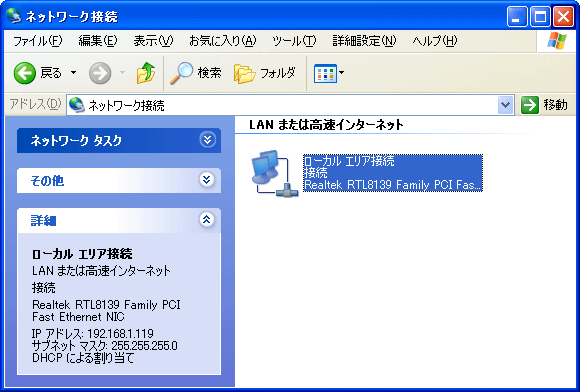Open the Views dropdown arrow

tap(341, 72)
